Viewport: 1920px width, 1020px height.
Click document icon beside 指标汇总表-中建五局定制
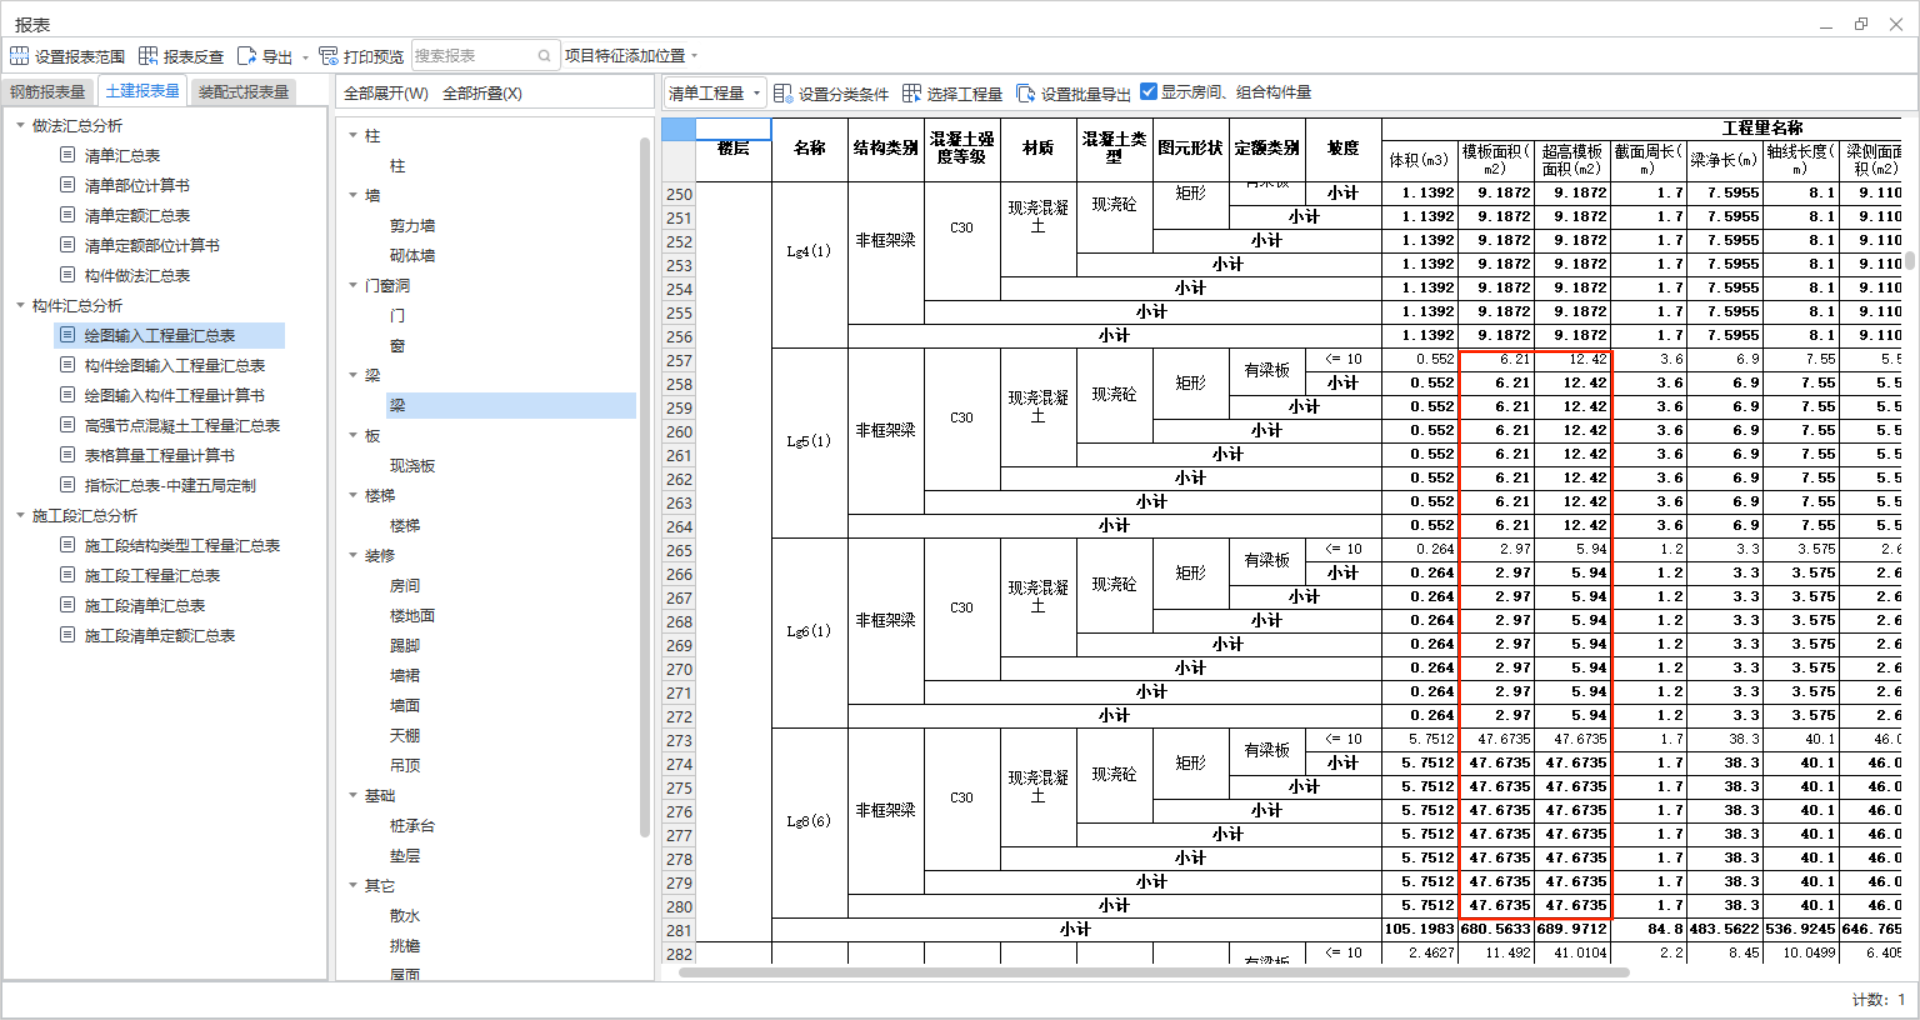pyautogui.click(x=67, y=485)
